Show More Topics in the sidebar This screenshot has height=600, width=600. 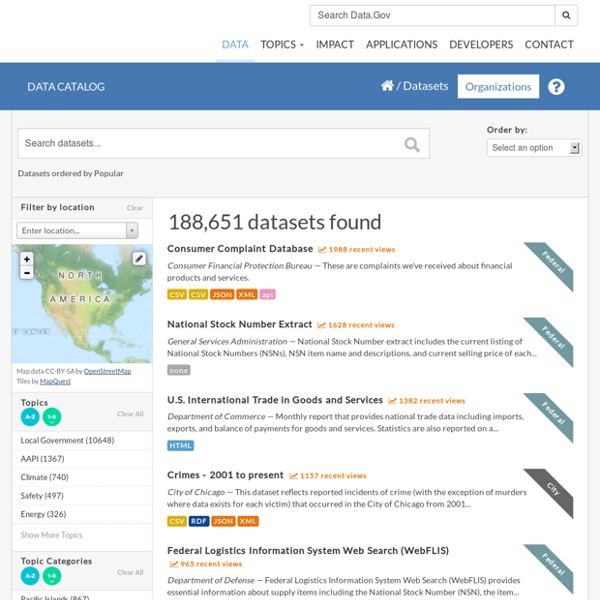[x=51, y=535]
